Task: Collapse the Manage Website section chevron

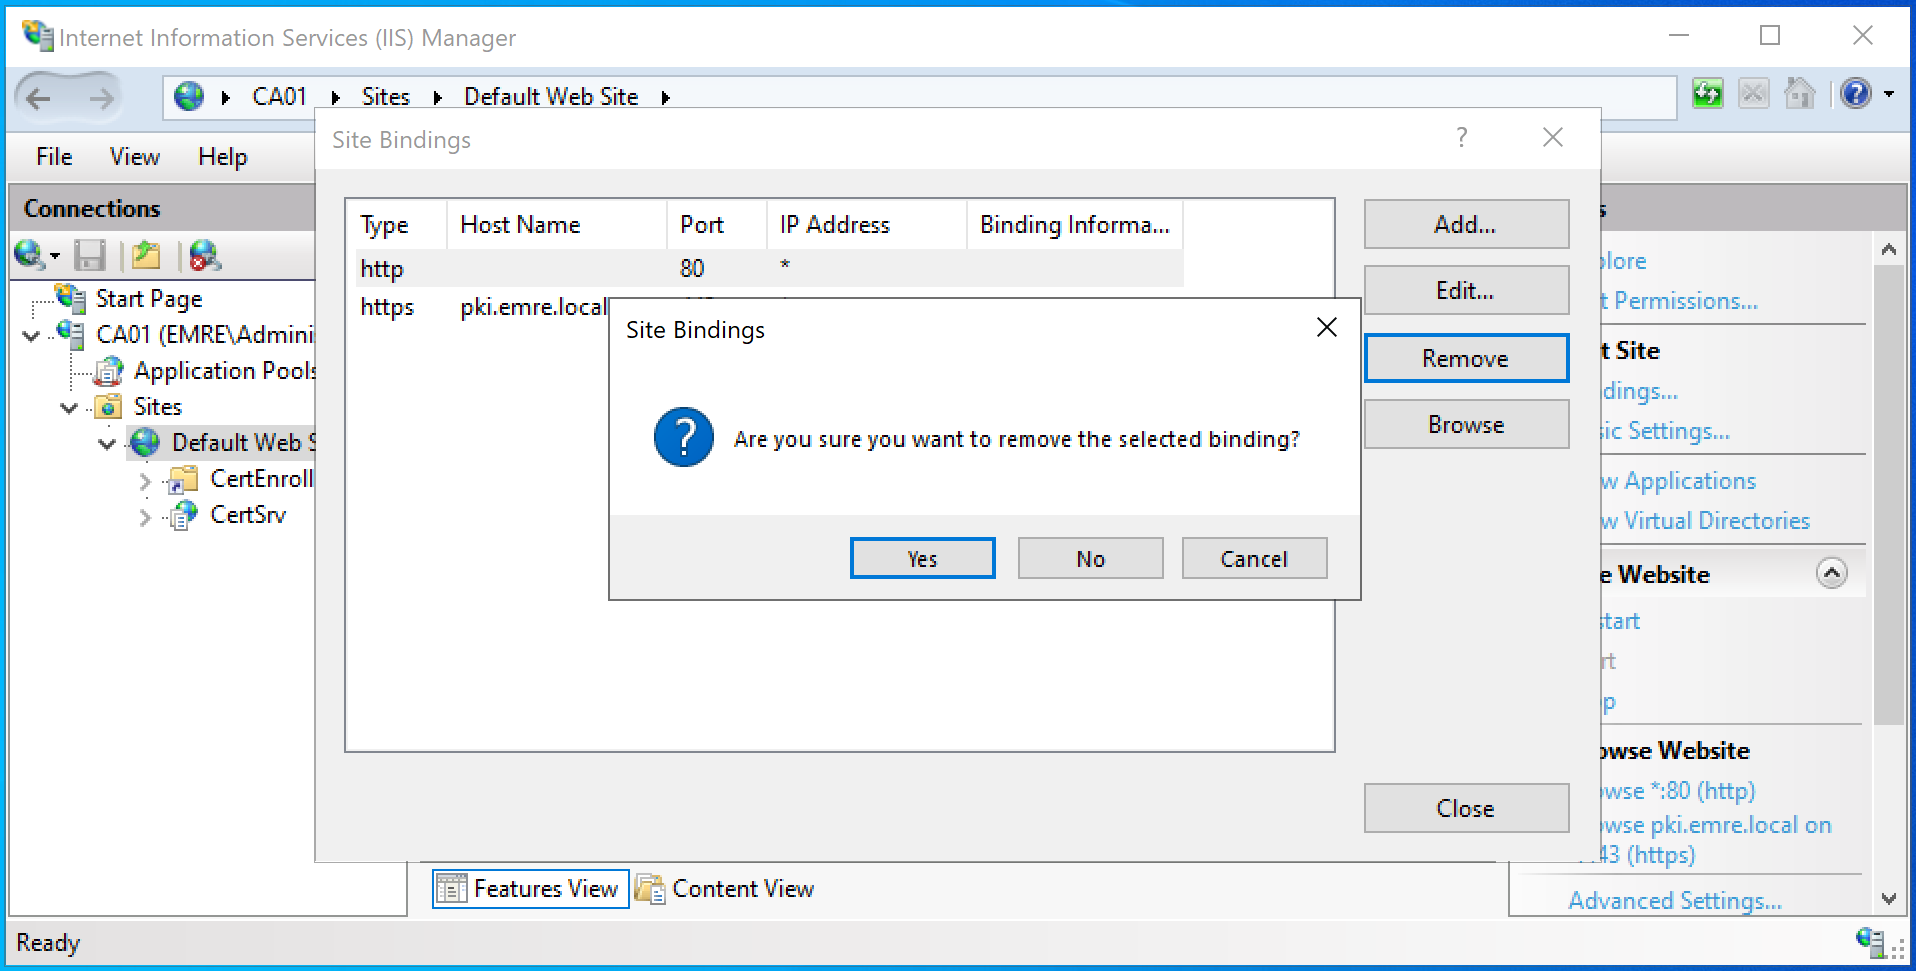Action: (x=1831, y=574)
